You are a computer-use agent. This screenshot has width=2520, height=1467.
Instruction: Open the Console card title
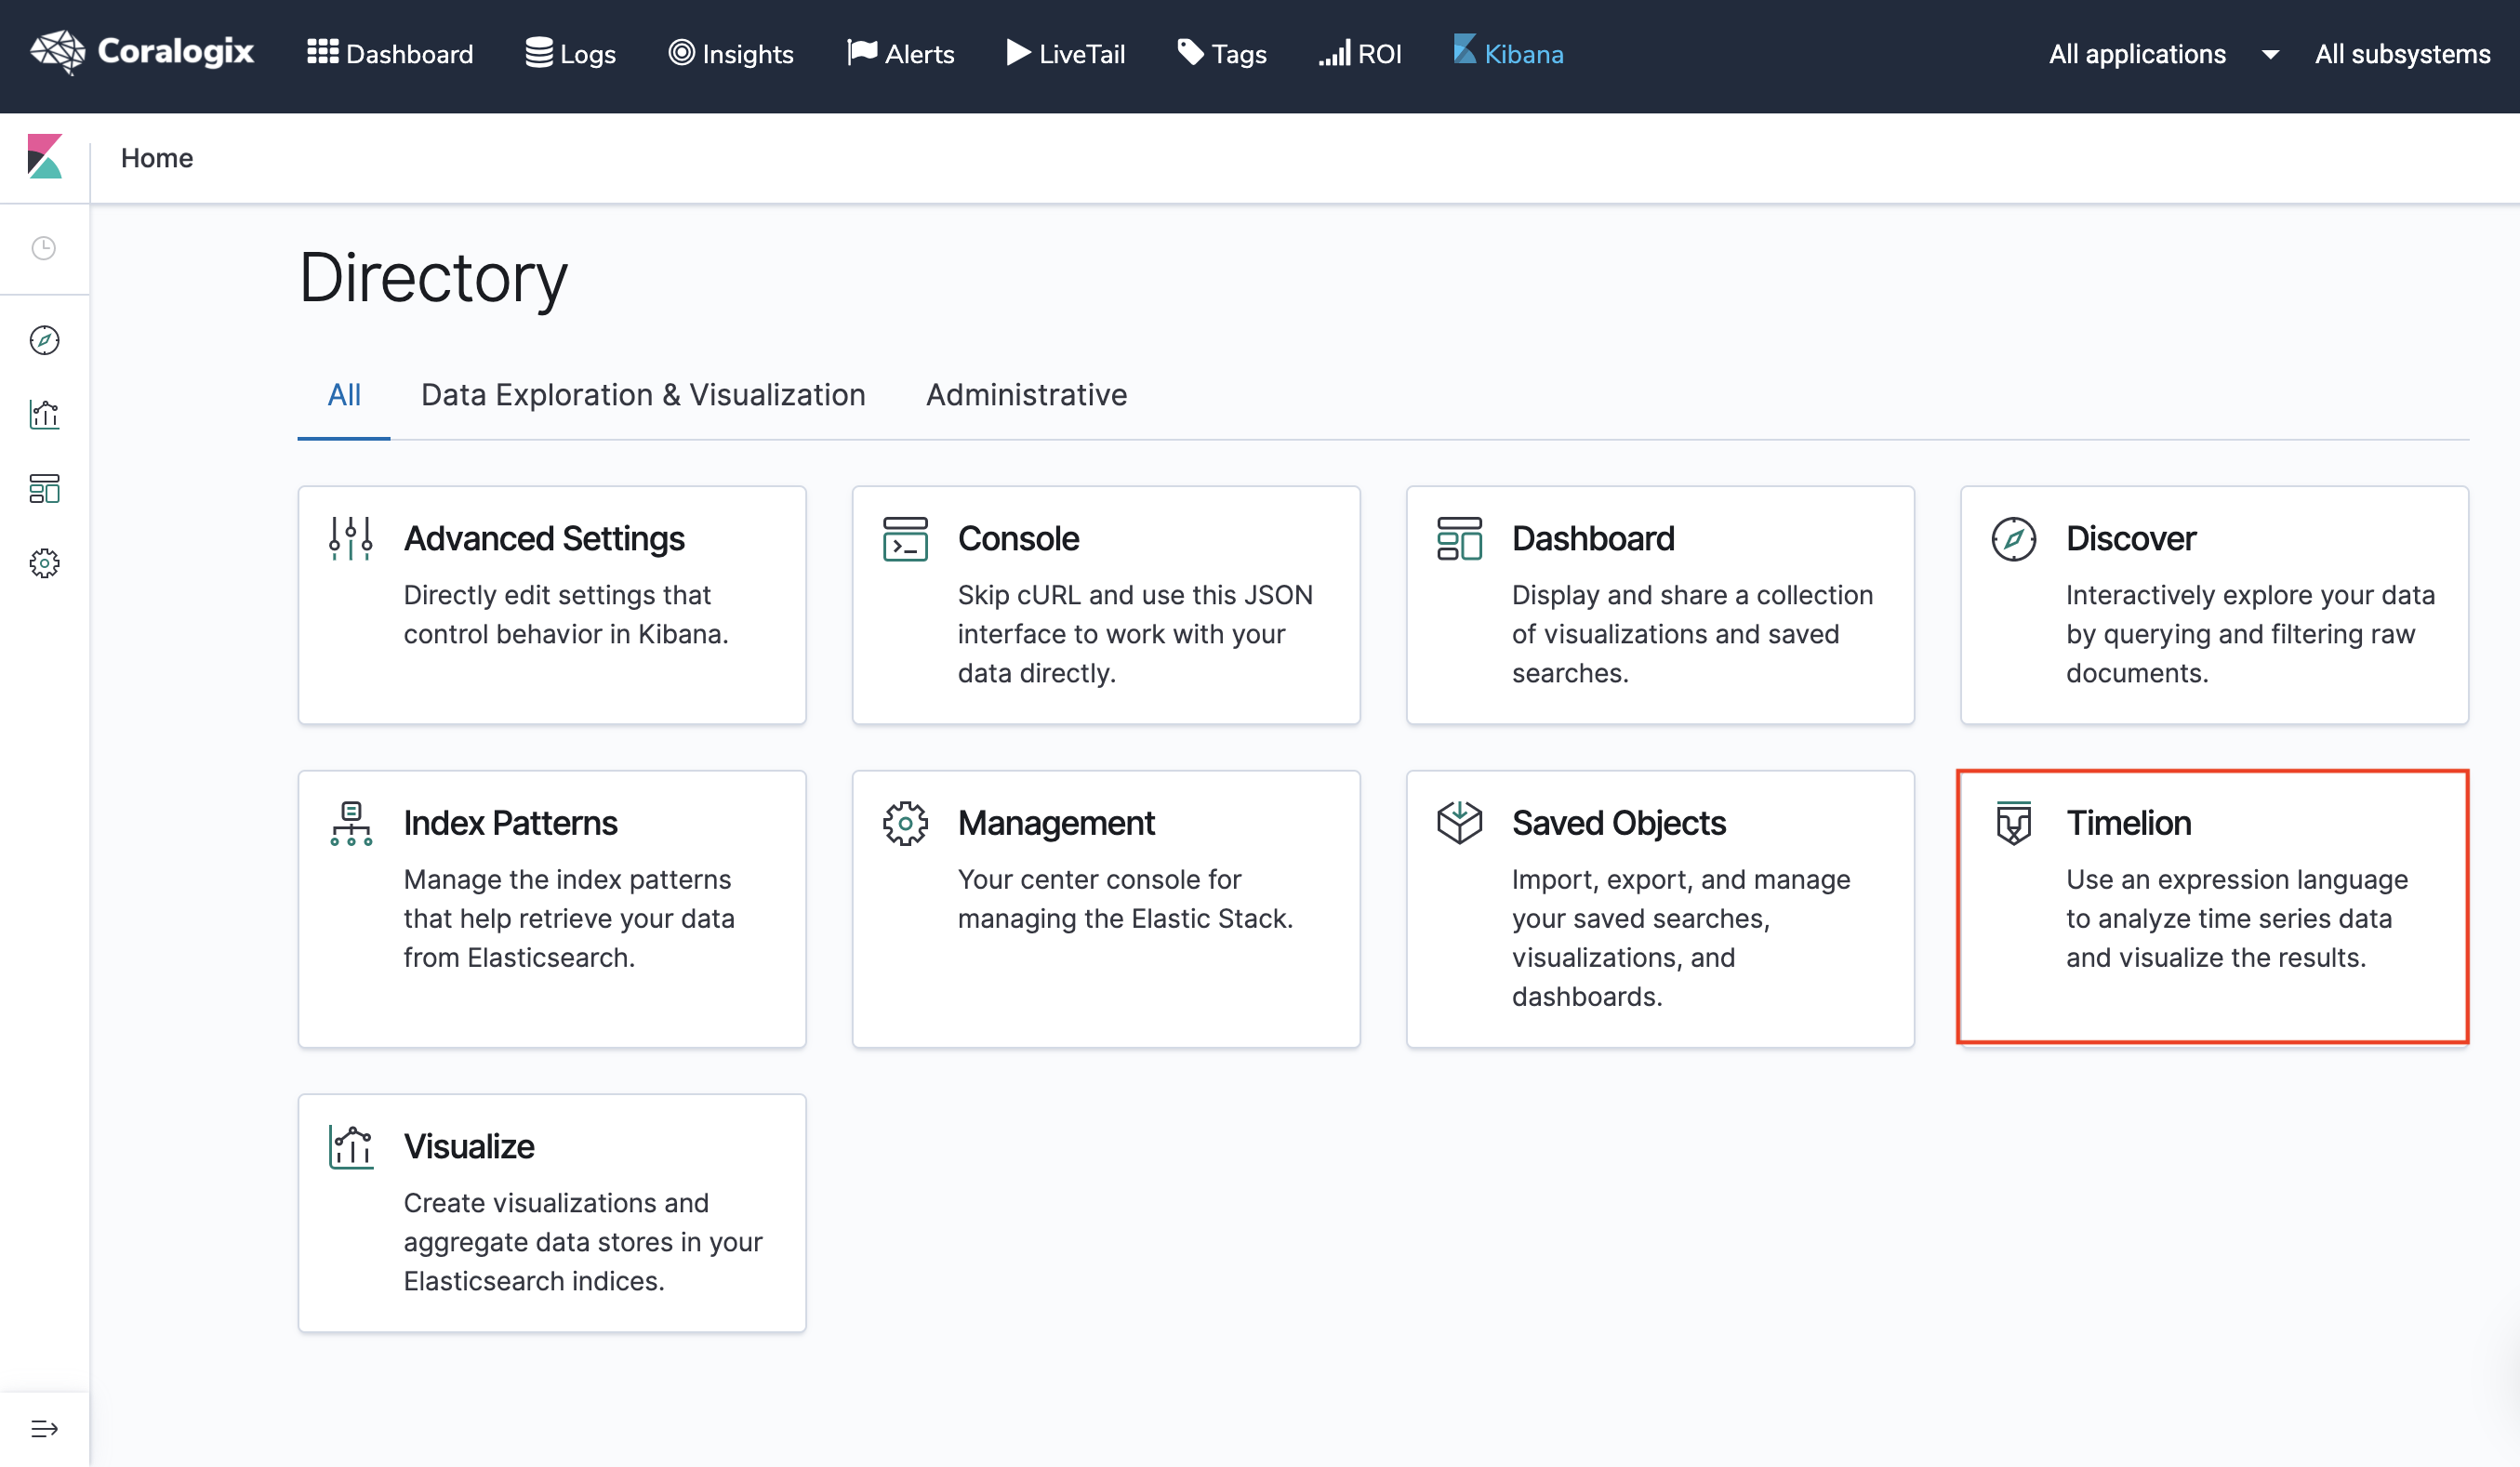click(x=1018, y=538)
